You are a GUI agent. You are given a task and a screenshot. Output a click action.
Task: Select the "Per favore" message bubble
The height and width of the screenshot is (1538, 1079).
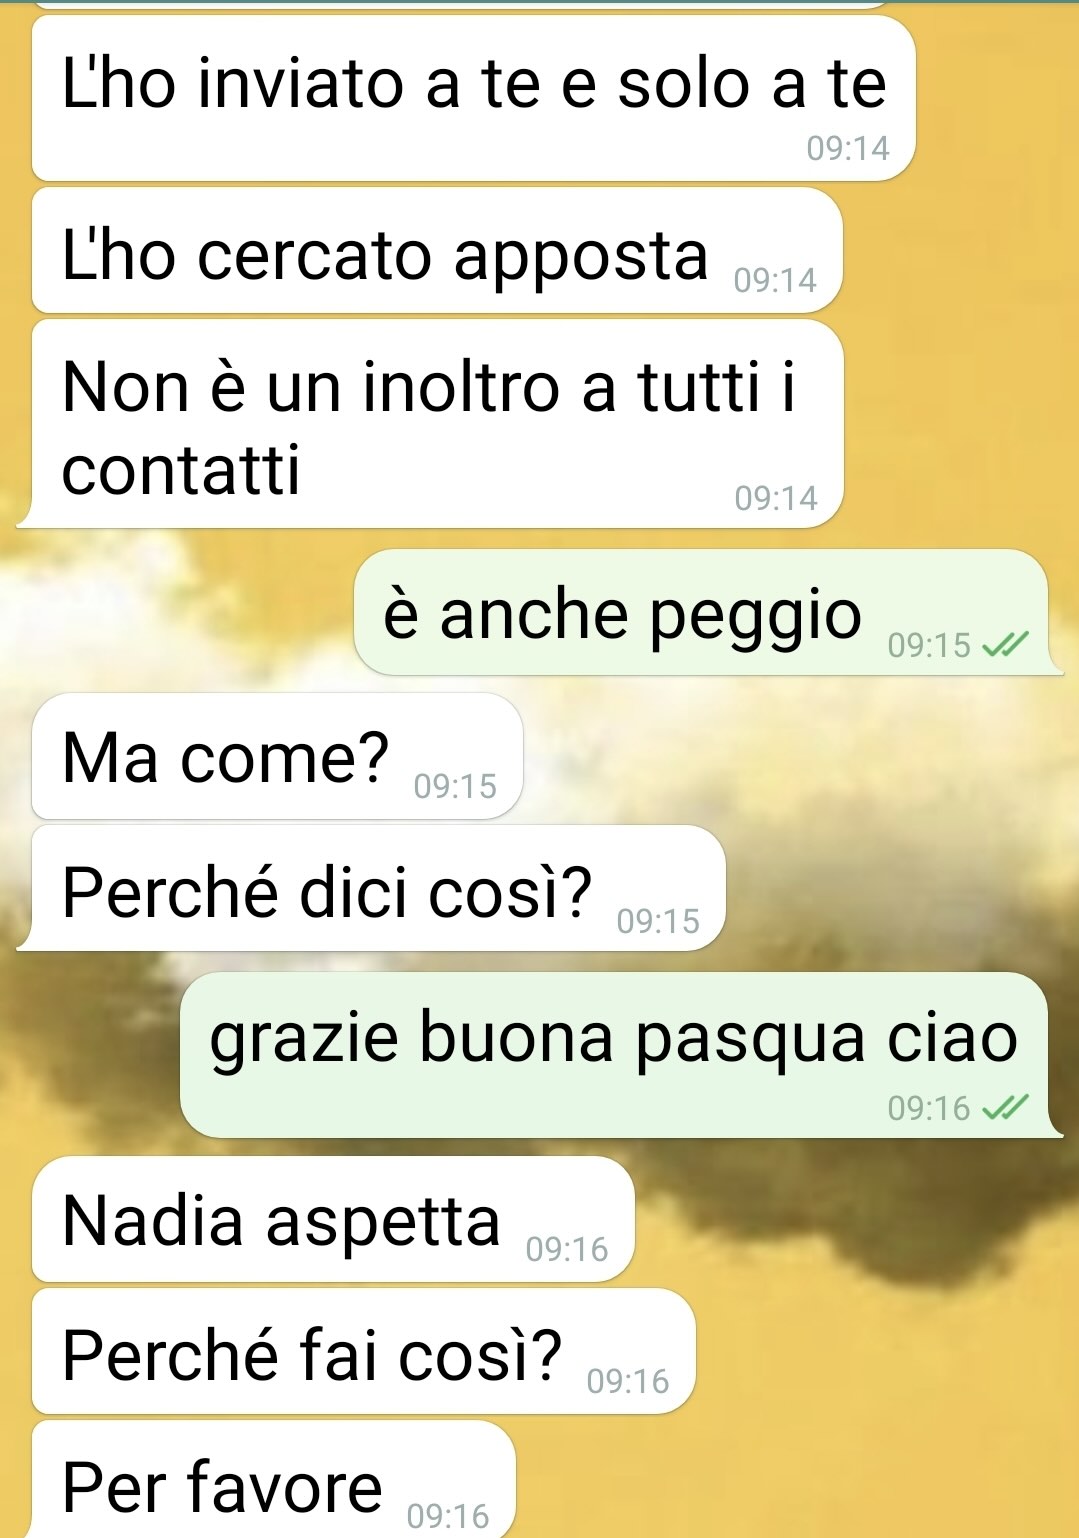click(x=273, y=1480)
